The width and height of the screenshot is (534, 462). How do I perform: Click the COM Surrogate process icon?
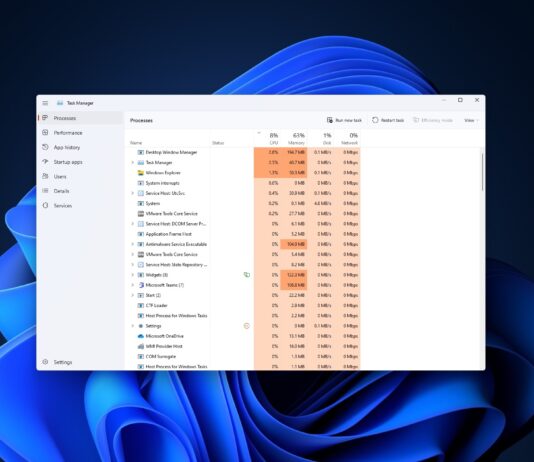[140, 356]
